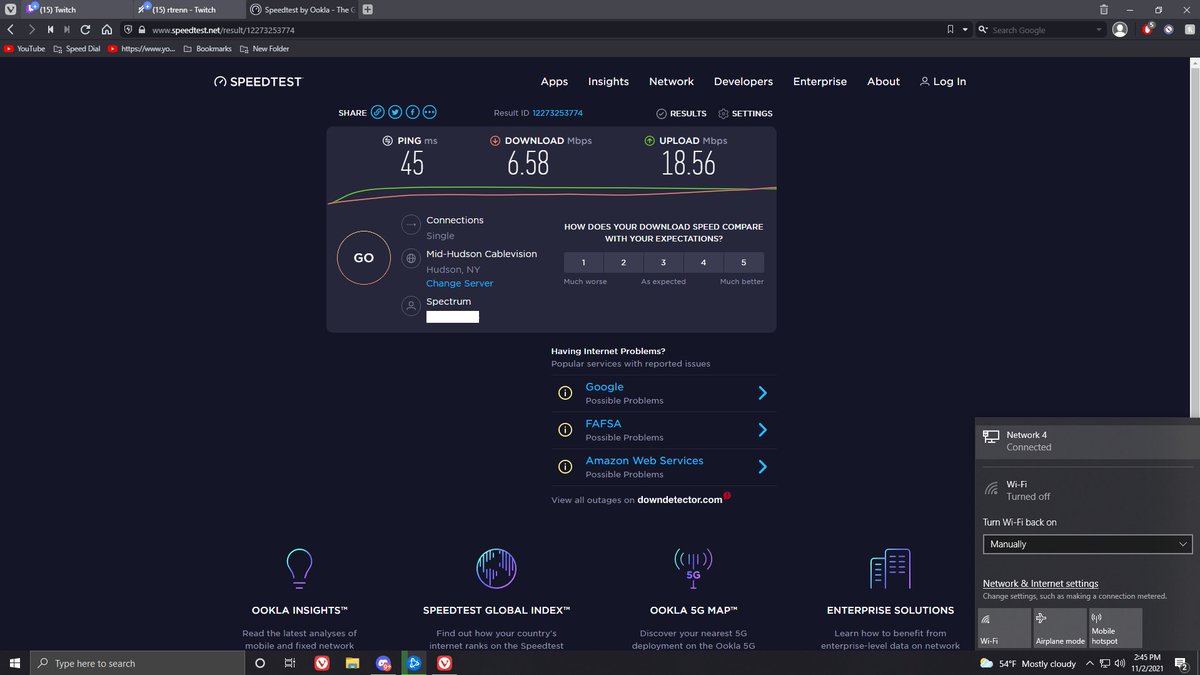This screenshot has height=675, width=1200.
Task: Open File Explorer from the taskbar
Action: coord(352,663)
